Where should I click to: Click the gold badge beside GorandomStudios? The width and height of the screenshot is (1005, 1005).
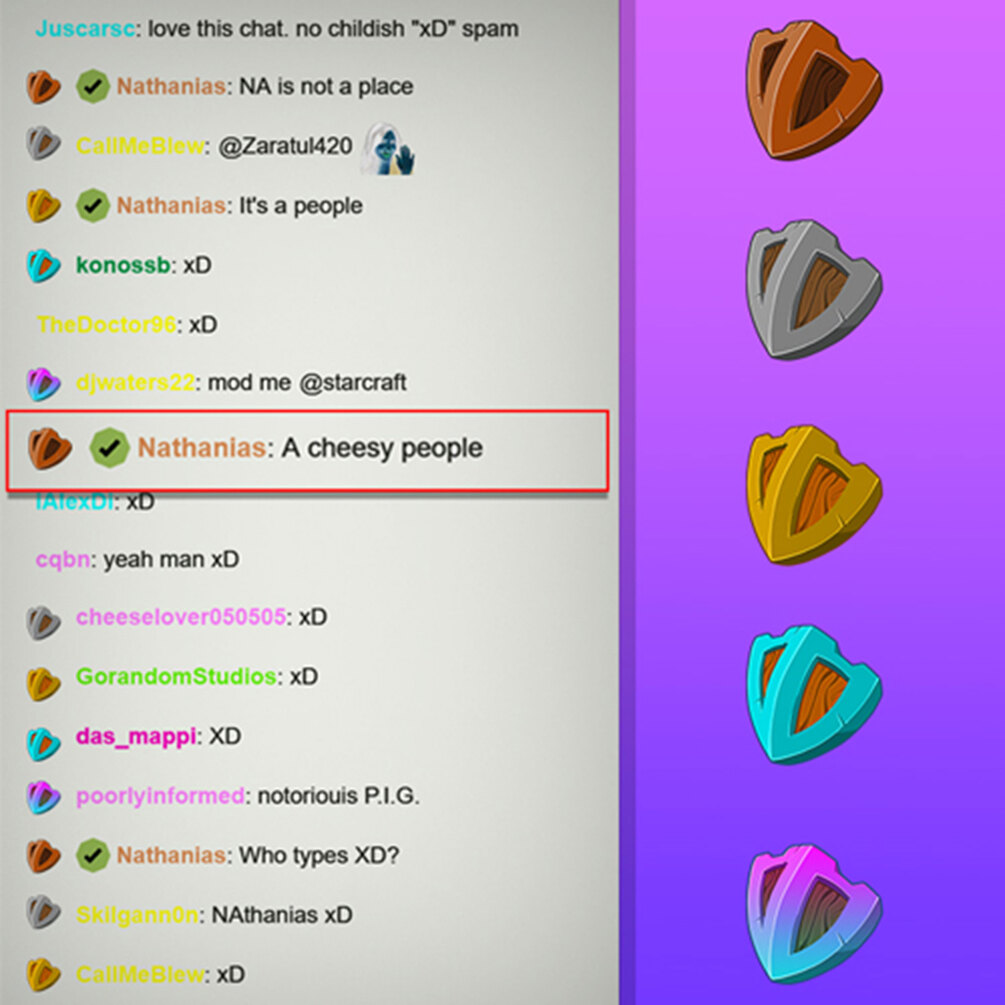[x=43, y=683]
